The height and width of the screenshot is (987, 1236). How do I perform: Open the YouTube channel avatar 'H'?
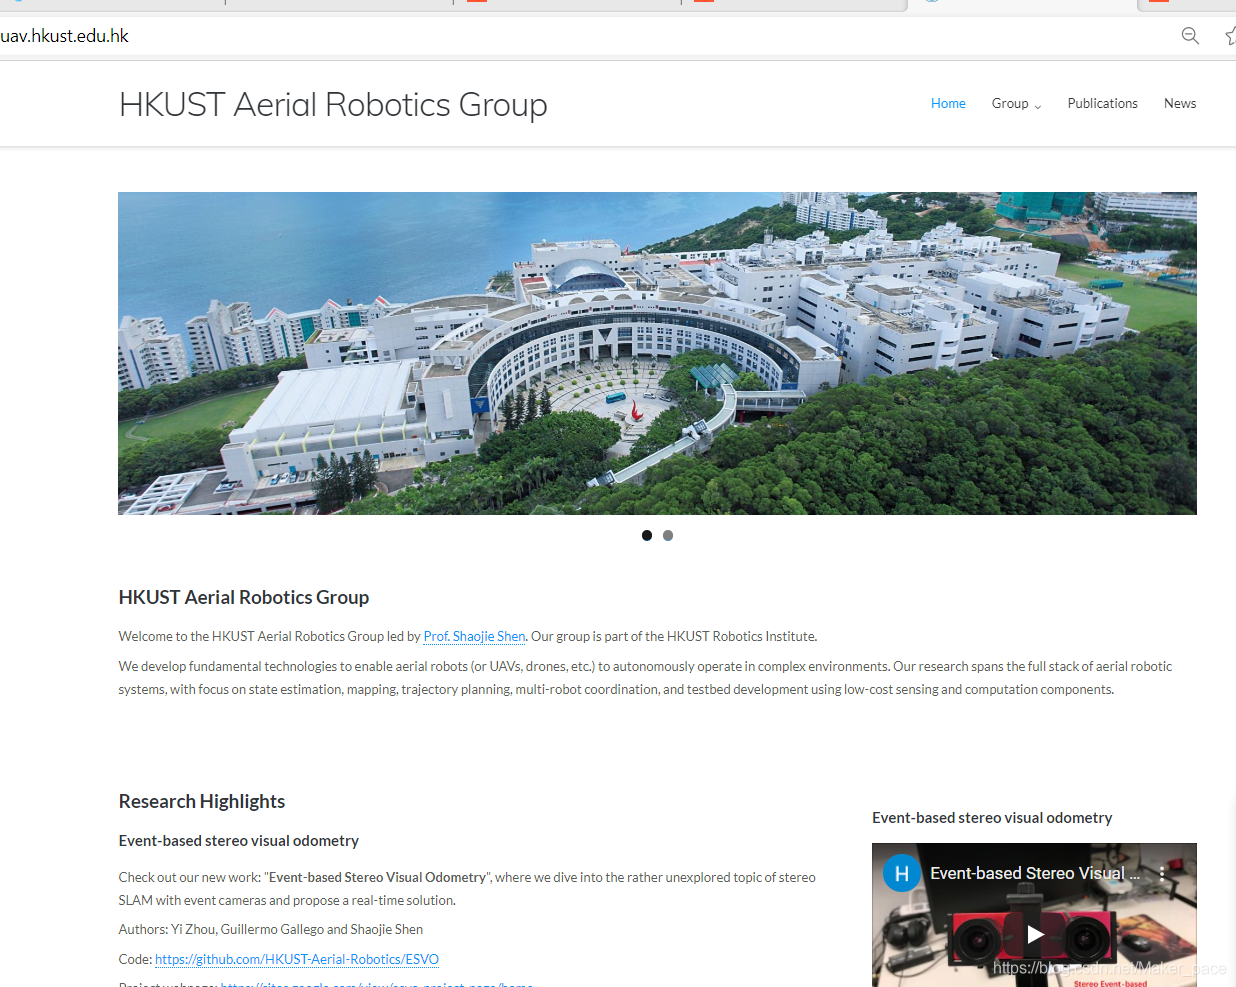click(x=901, y=873)
